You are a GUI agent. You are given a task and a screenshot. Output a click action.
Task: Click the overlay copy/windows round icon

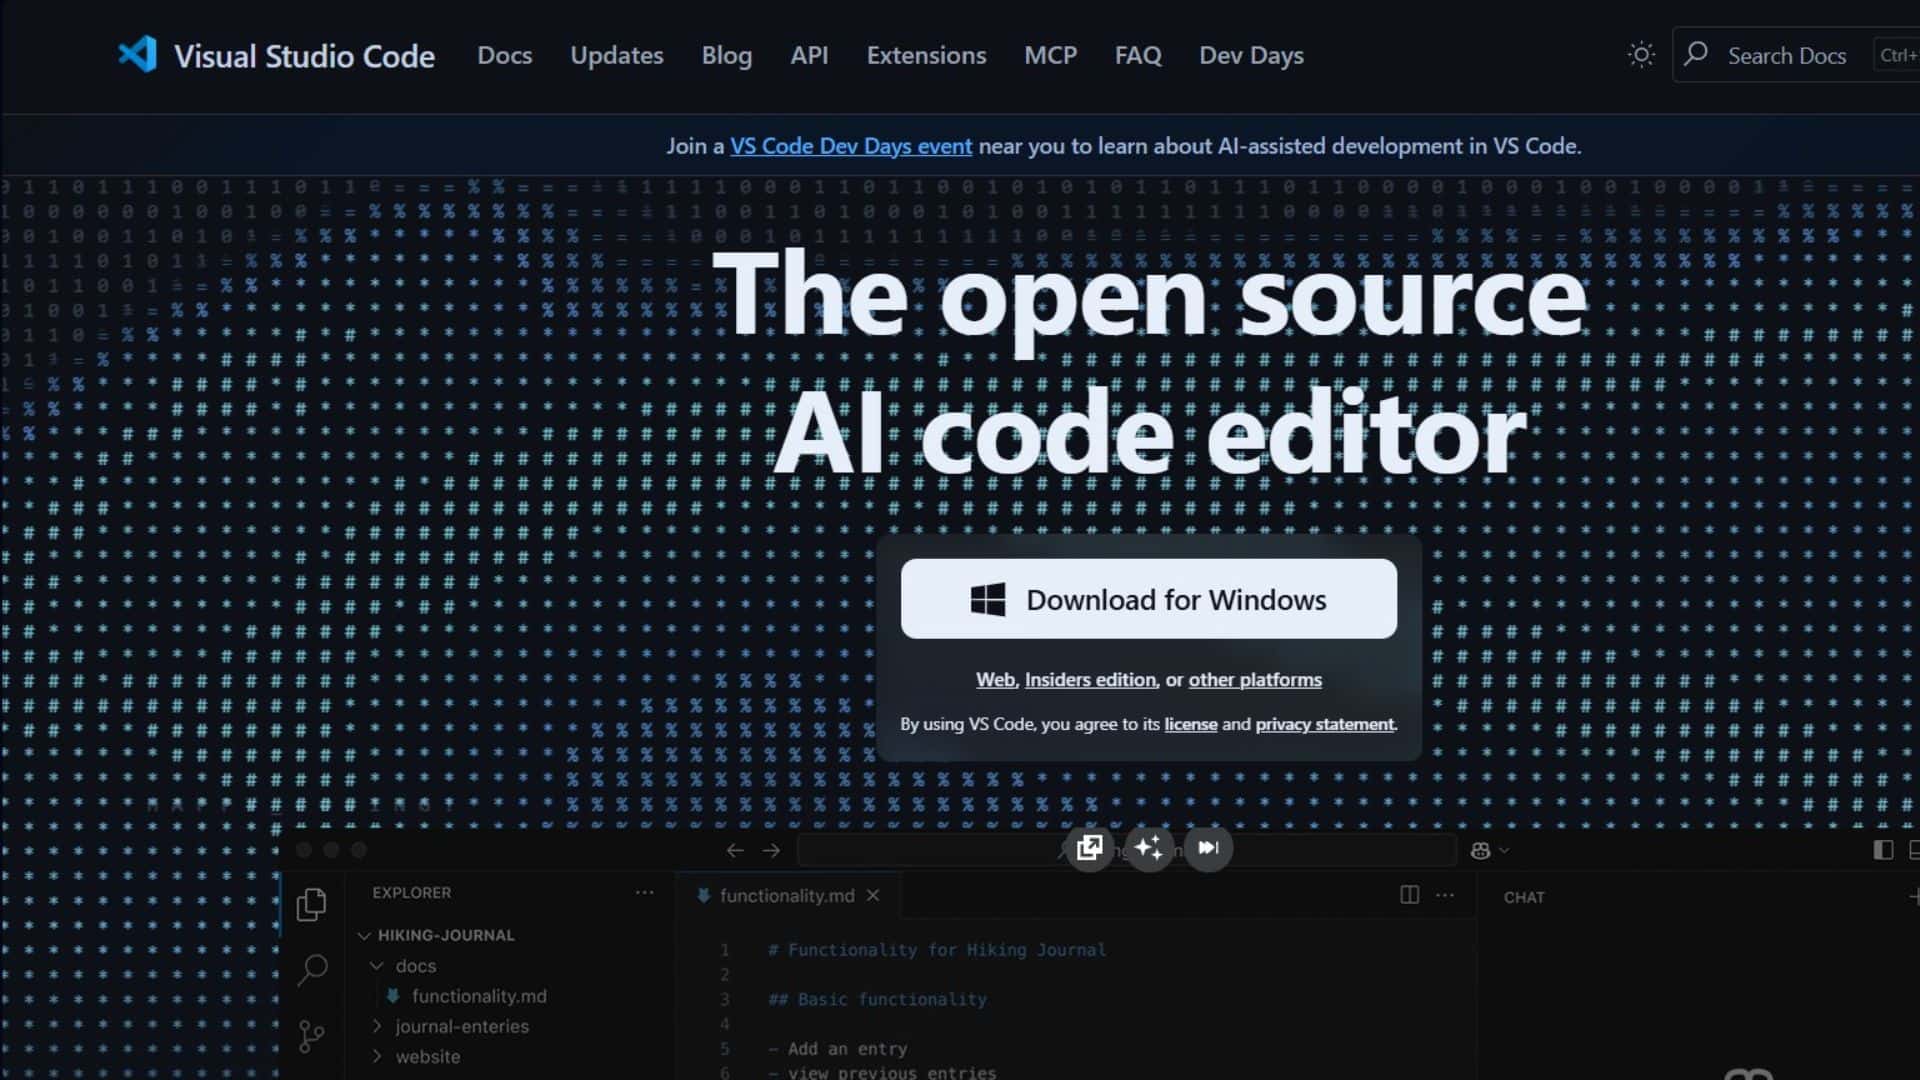(1089, 848)
